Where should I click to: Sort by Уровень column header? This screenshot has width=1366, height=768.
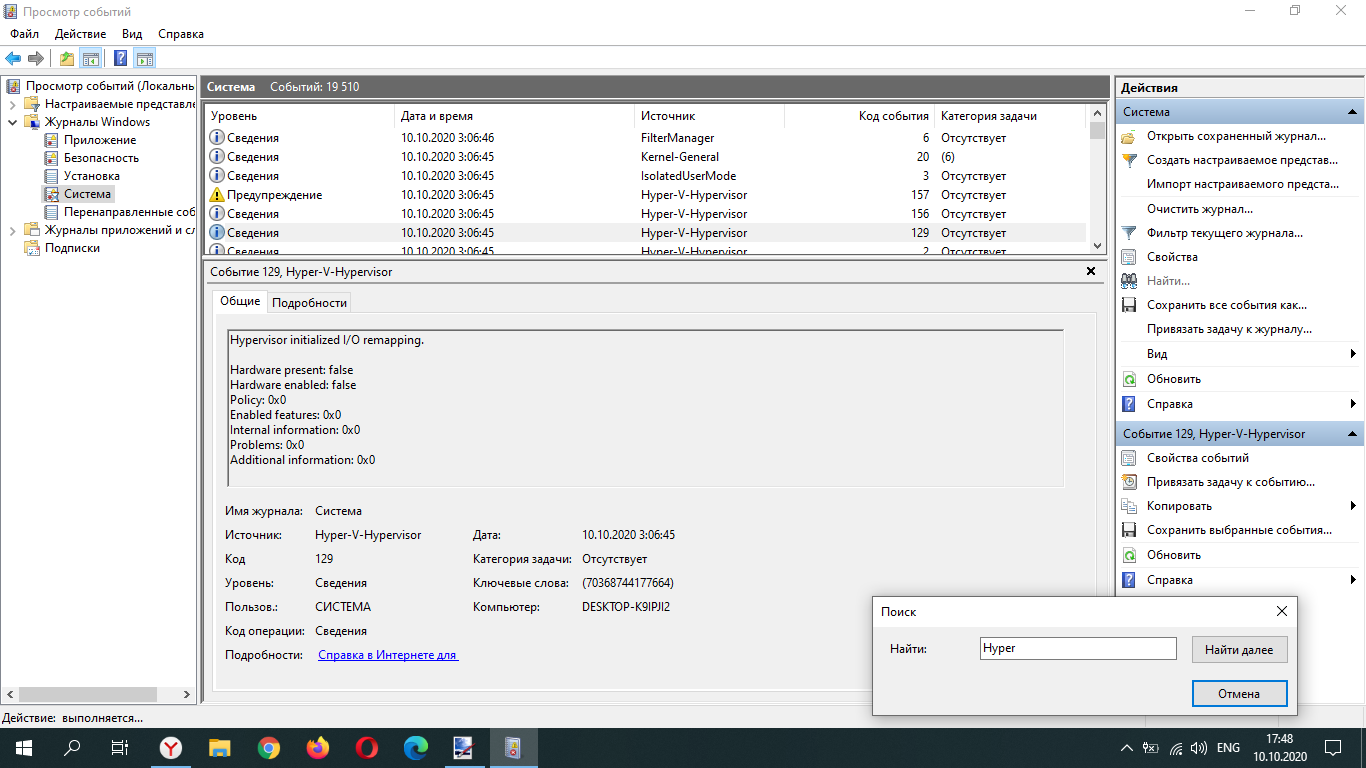pyautogui.click(x=299, y=116)
